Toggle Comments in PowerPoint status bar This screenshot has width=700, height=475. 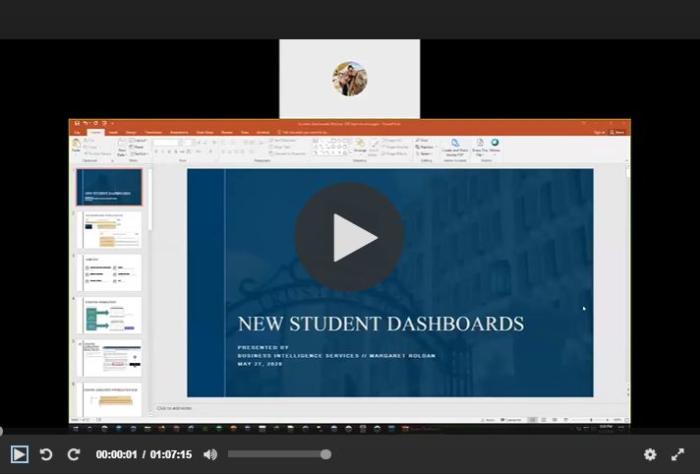tap(512, 420)
